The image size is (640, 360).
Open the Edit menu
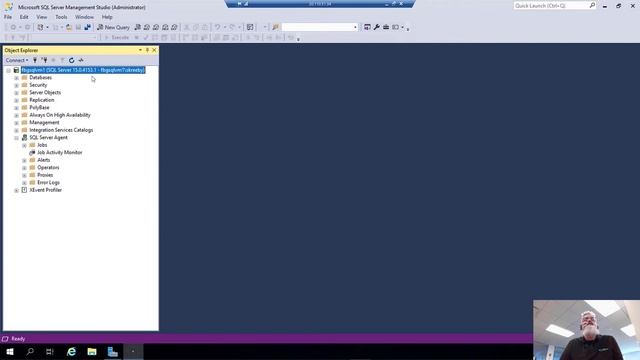[24, 17]
